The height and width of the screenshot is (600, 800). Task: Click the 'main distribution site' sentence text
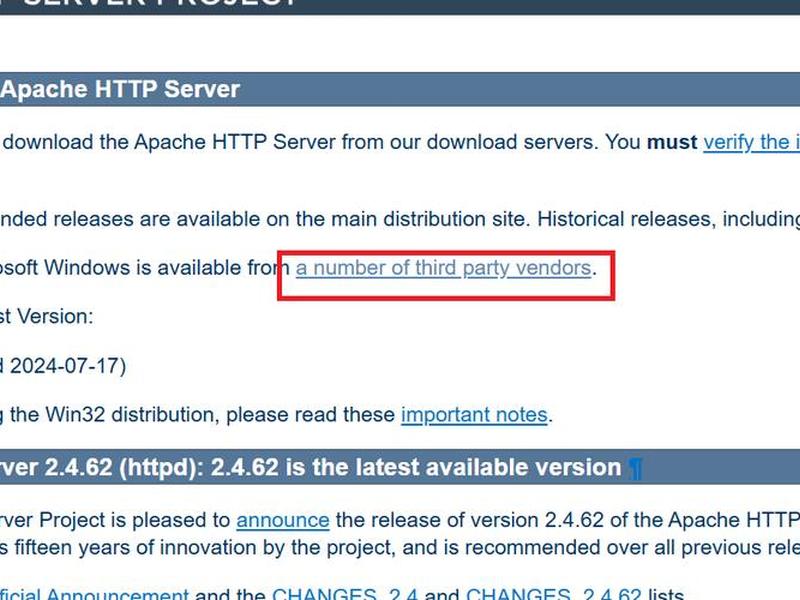400,219
